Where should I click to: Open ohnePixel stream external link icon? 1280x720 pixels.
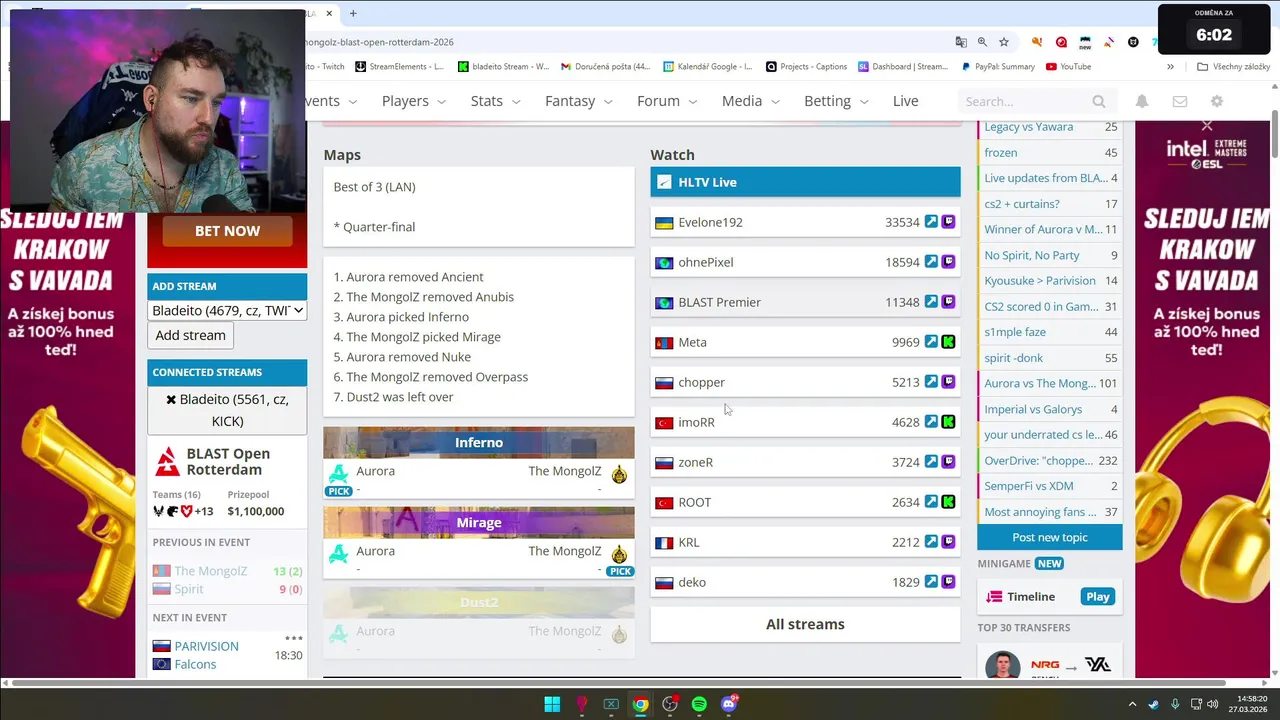click(931, 262)
